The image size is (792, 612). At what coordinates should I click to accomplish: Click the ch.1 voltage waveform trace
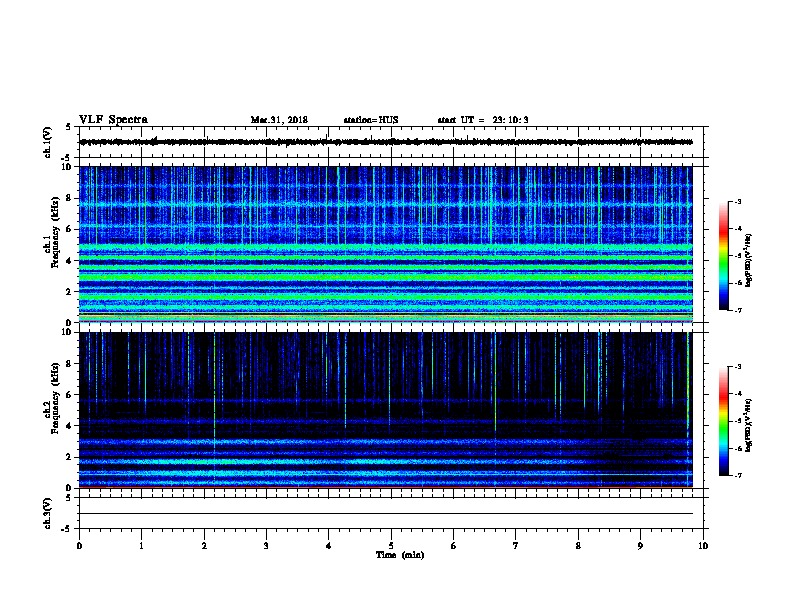click(x=386, y=142)
